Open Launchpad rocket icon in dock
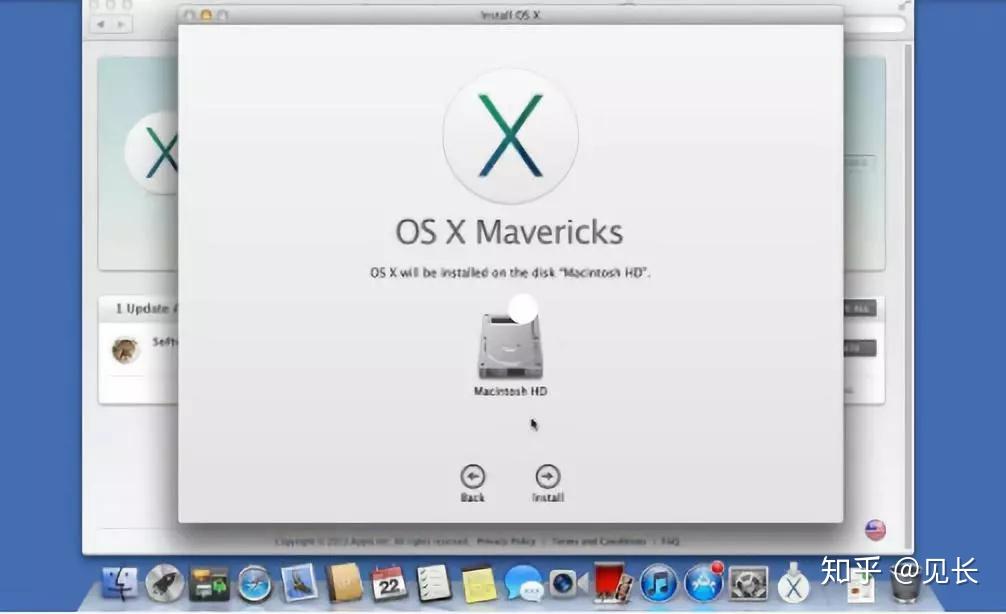 point(164,583)
